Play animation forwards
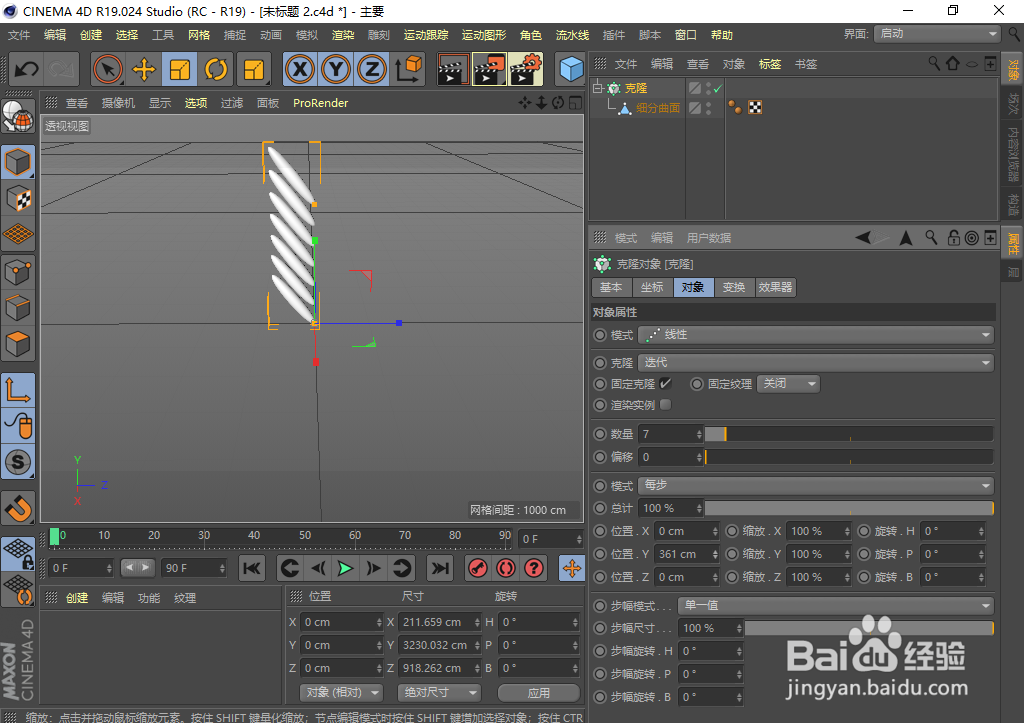The width and height of the screenshot is (1024, 723). click(345, 568)
